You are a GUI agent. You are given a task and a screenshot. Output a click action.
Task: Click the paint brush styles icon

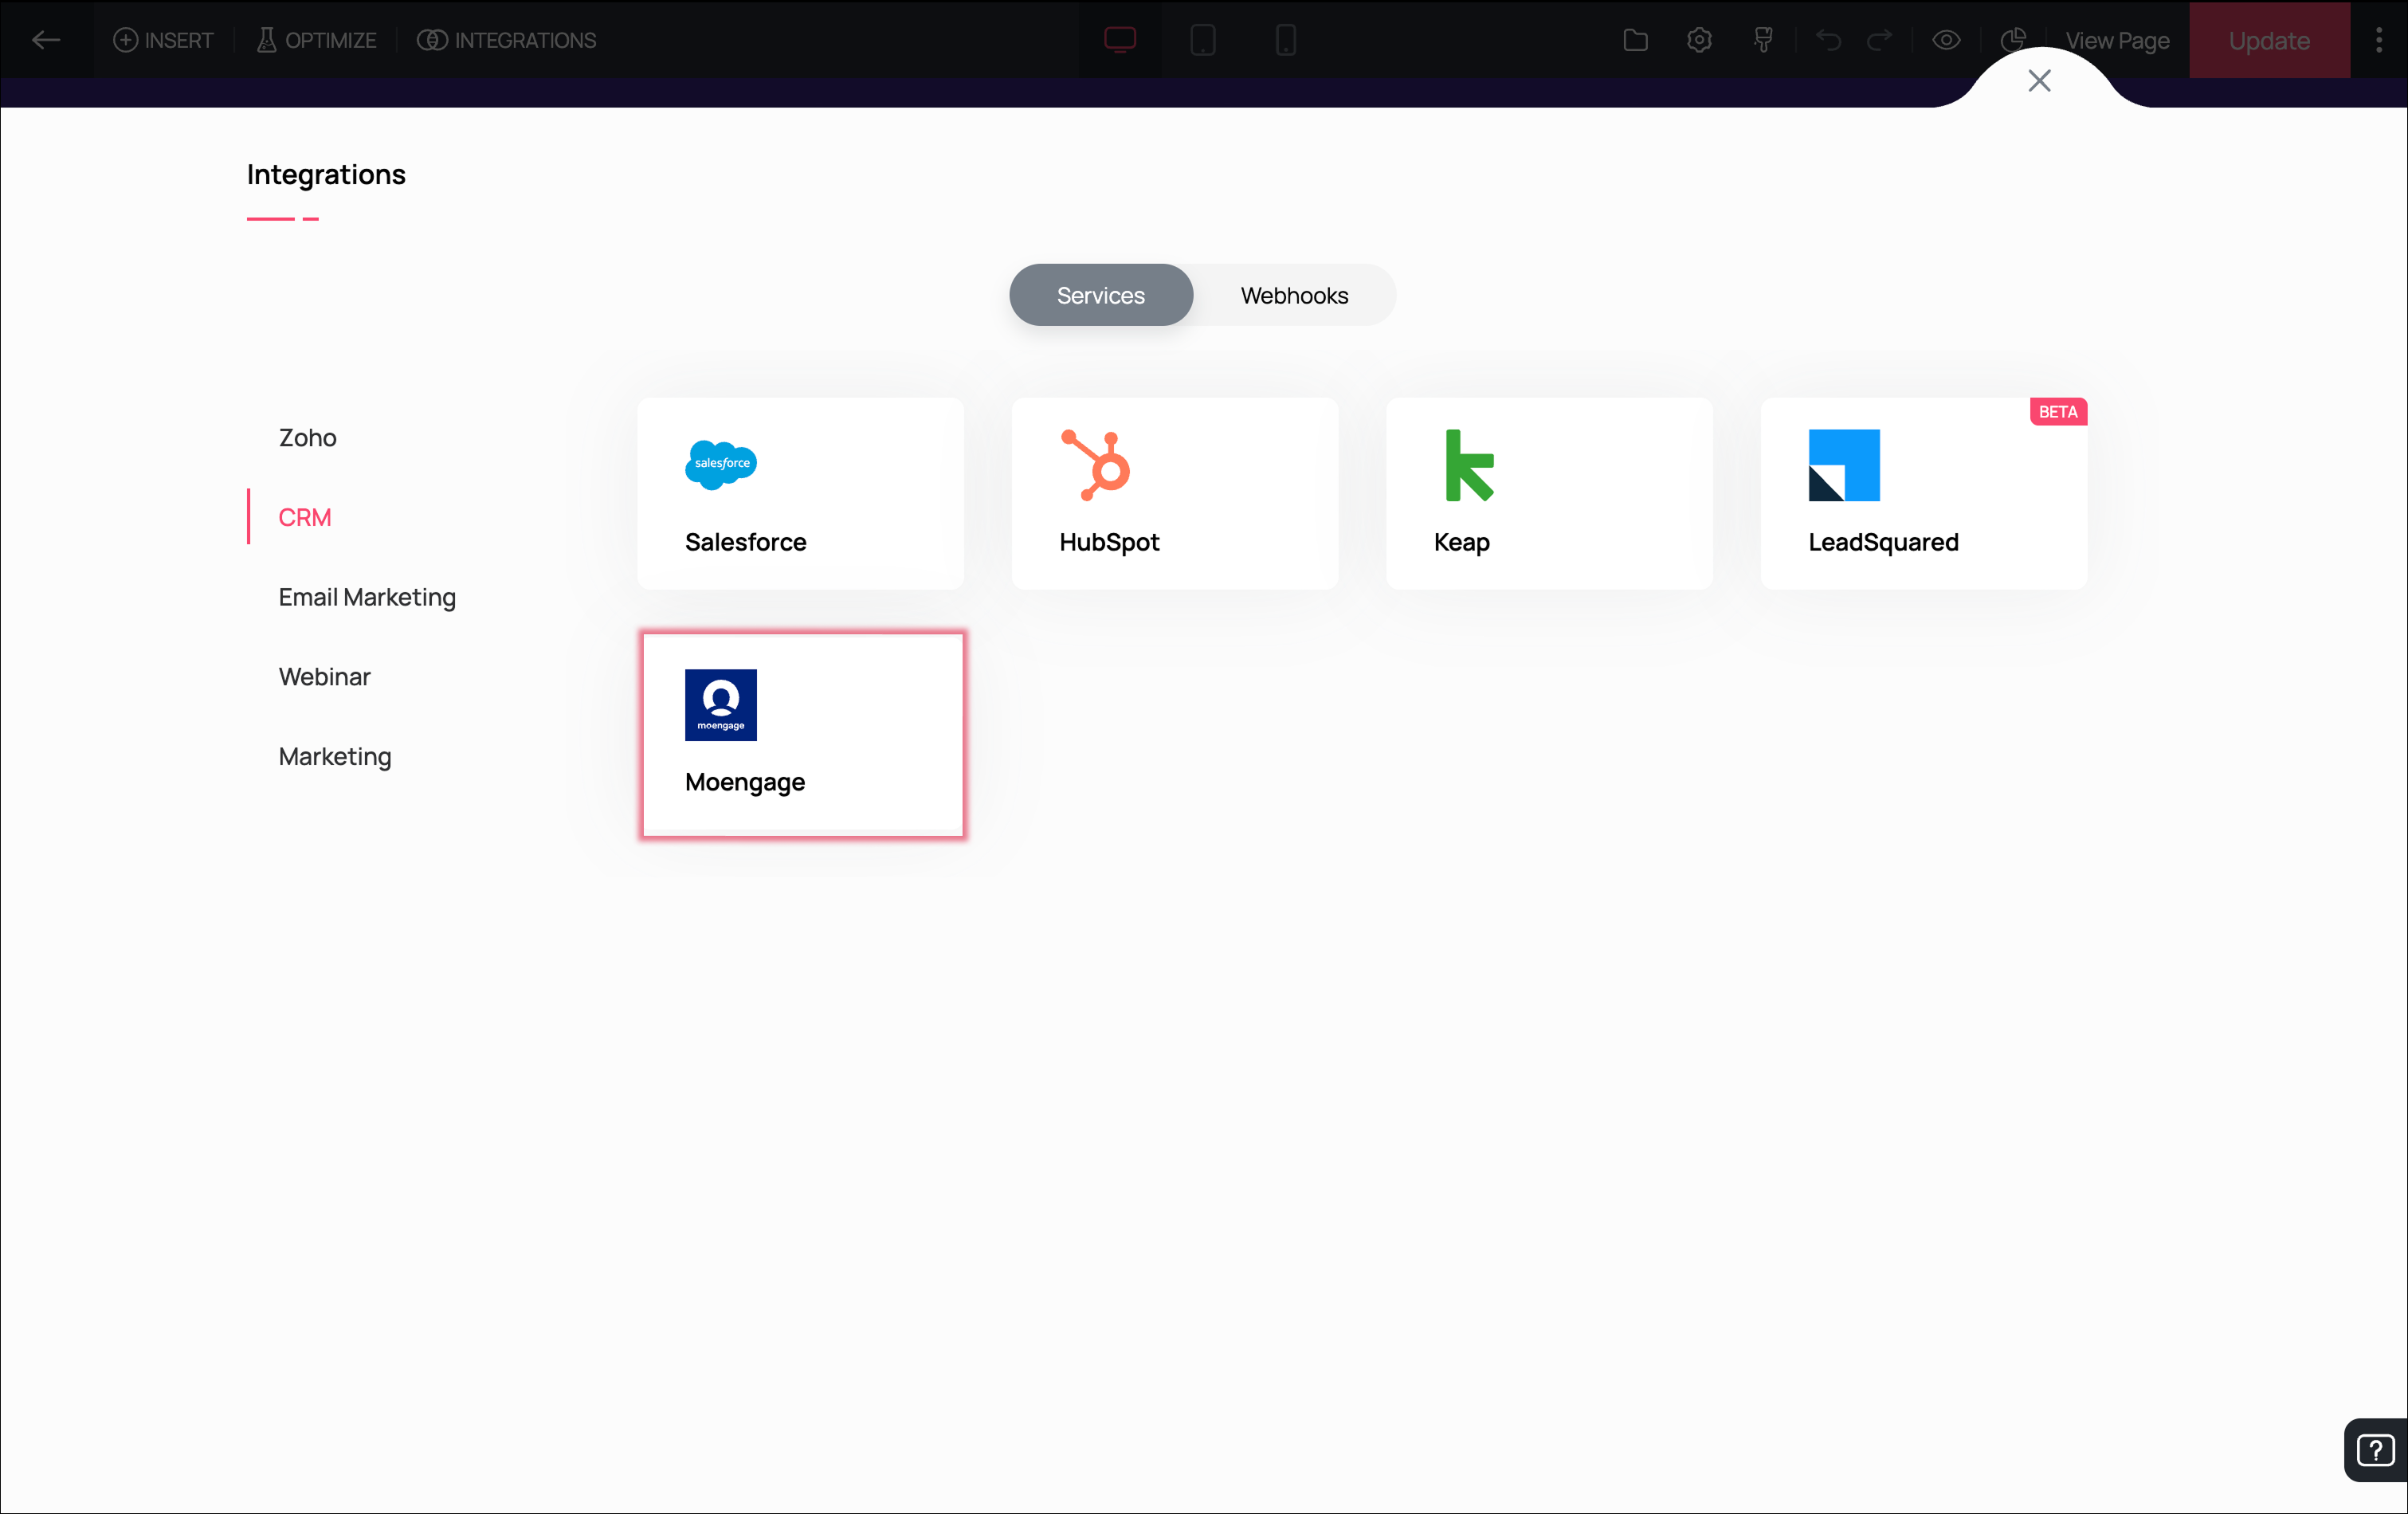[x=1764, y=40]
